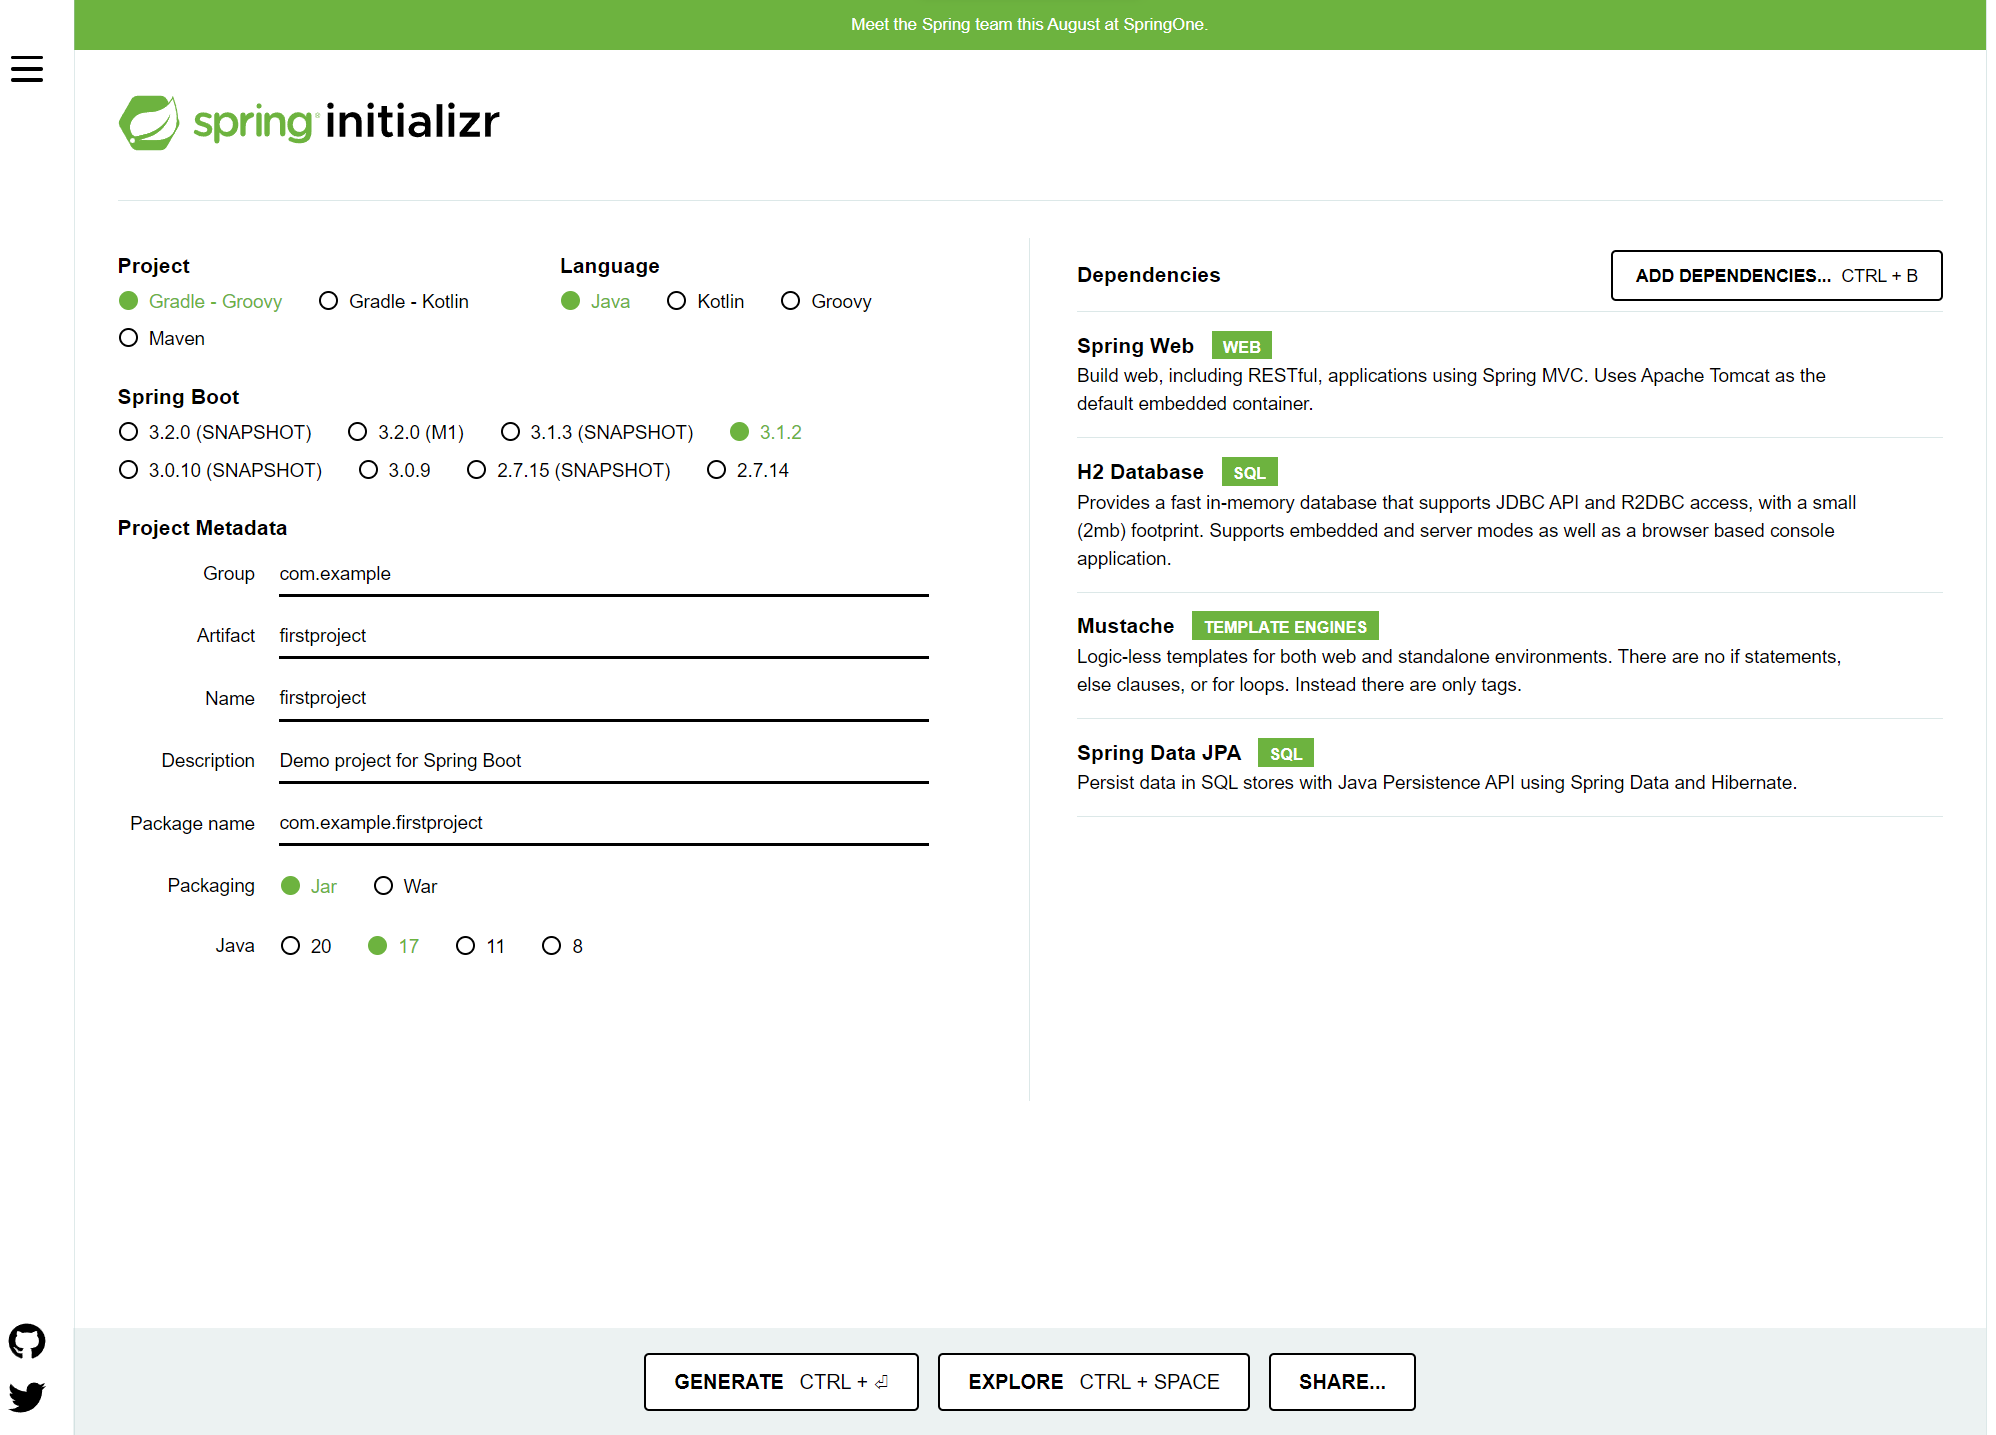
Task: Open Add Dependencies dialog
Action: (x=1775, y=275)
